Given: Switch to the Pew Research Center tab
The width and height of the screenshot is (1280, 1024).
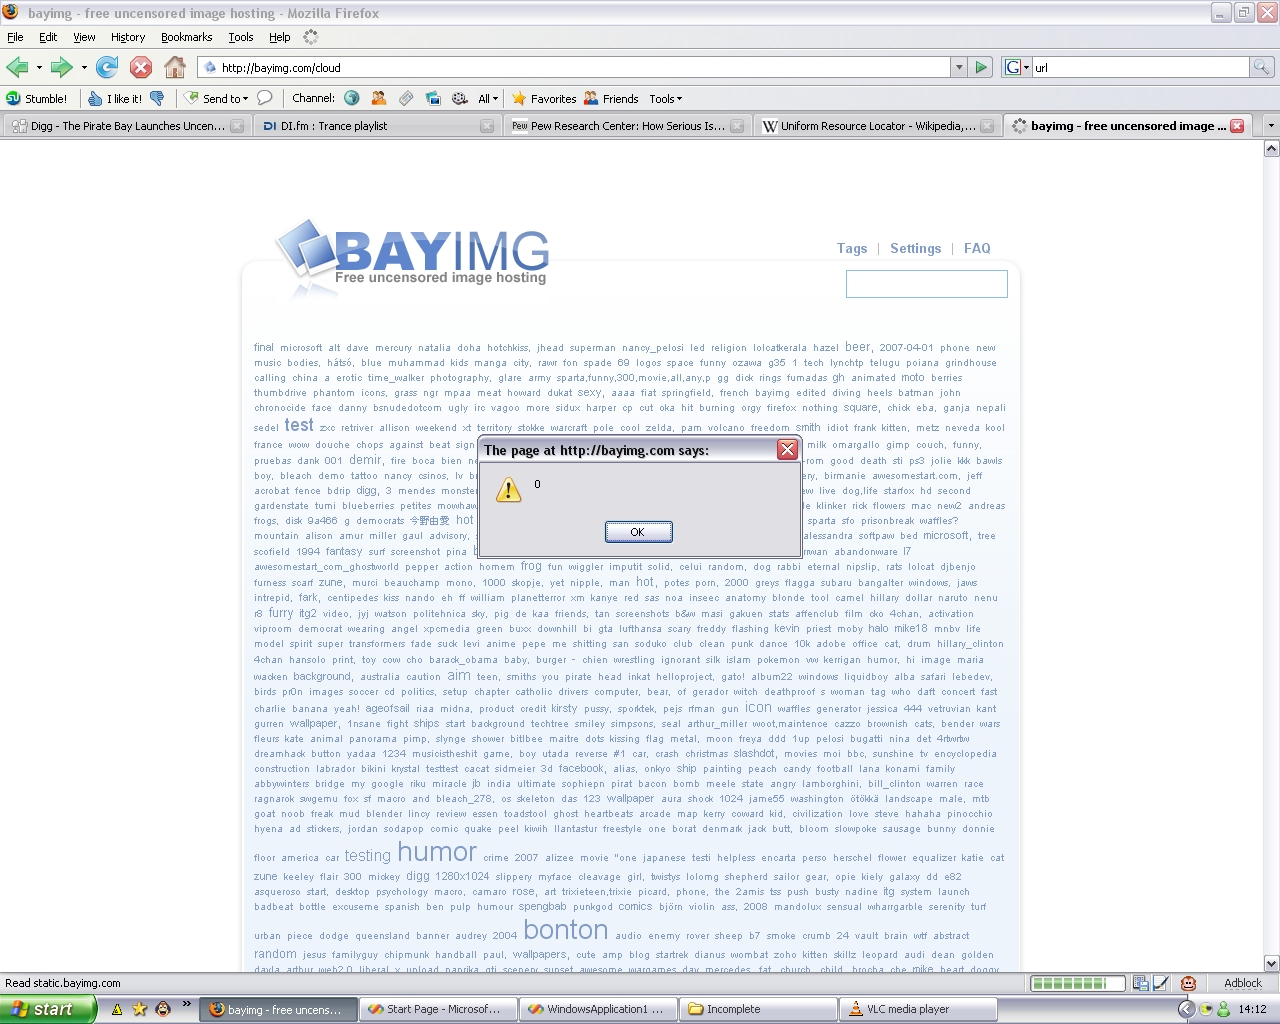Looking at the screenshot, I should click(x=625, y=126).
